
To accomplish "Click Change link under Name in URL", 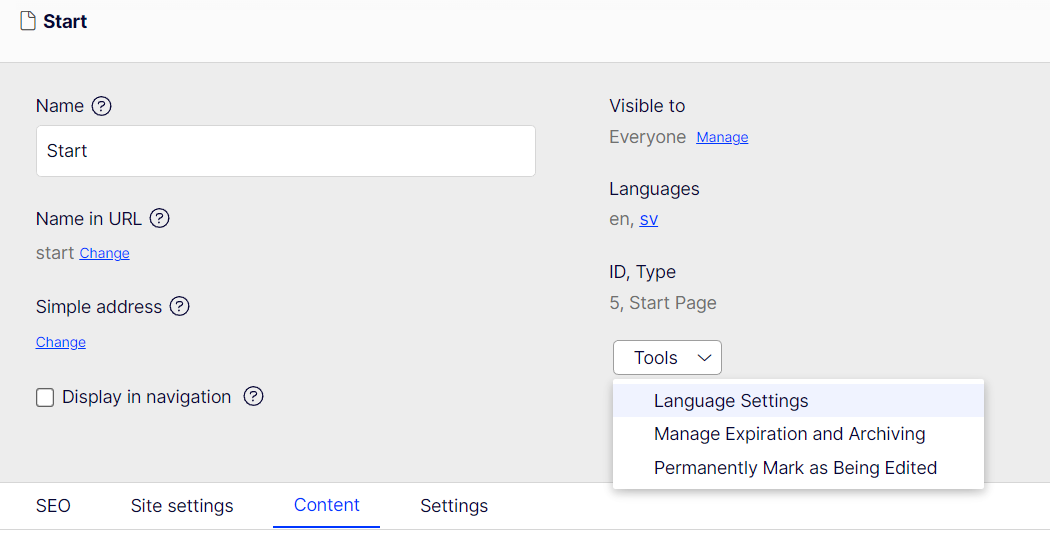I will [x=104, y=254].
